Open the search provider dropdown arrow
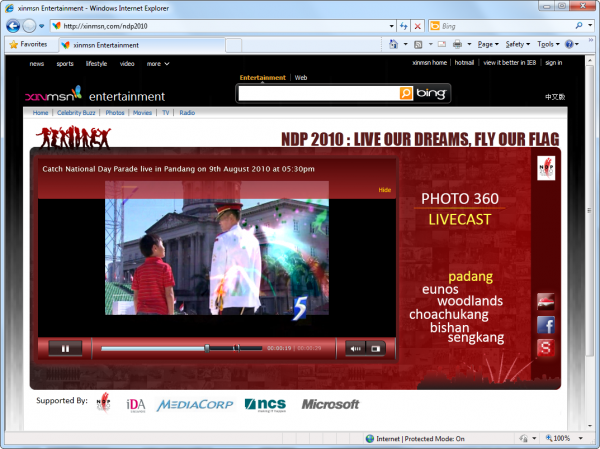 tap(590, 26)
